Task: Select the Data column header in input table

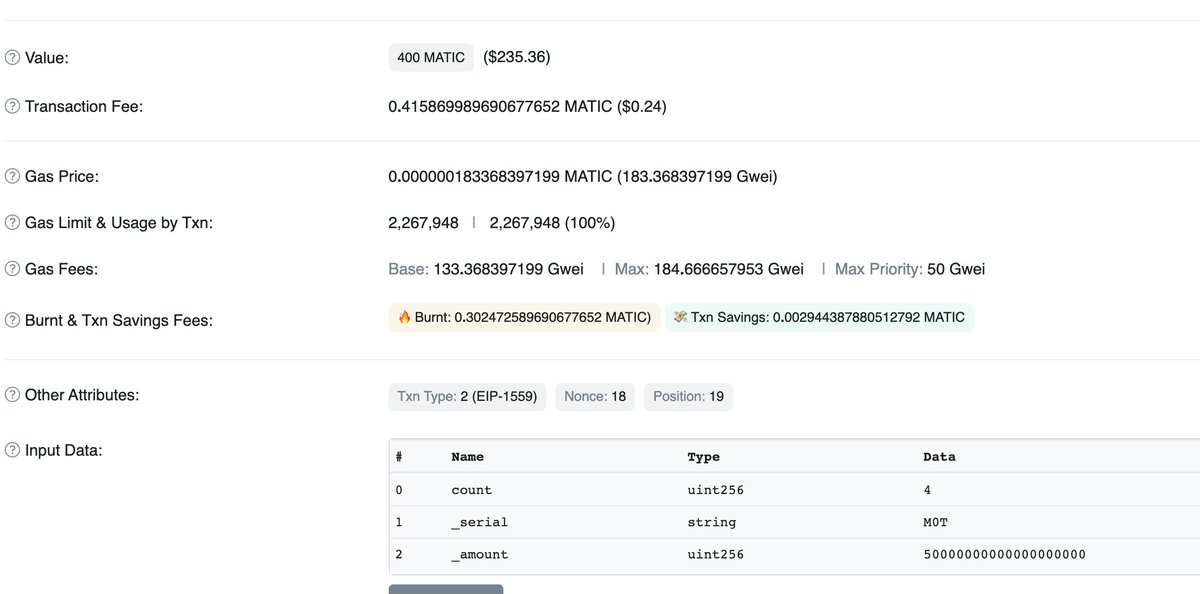Action: 939,457
